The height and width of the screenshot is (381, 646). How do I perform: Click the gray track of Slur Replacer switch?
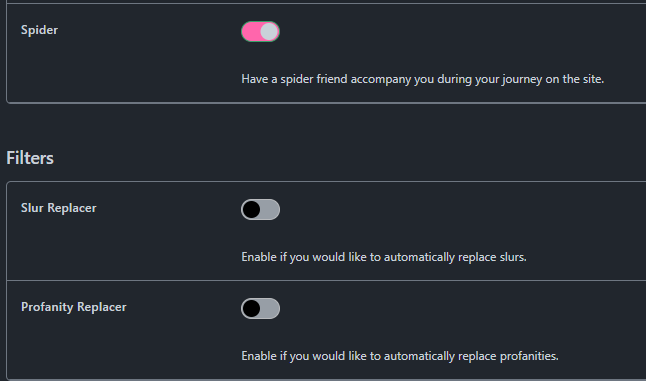[270, 210]
